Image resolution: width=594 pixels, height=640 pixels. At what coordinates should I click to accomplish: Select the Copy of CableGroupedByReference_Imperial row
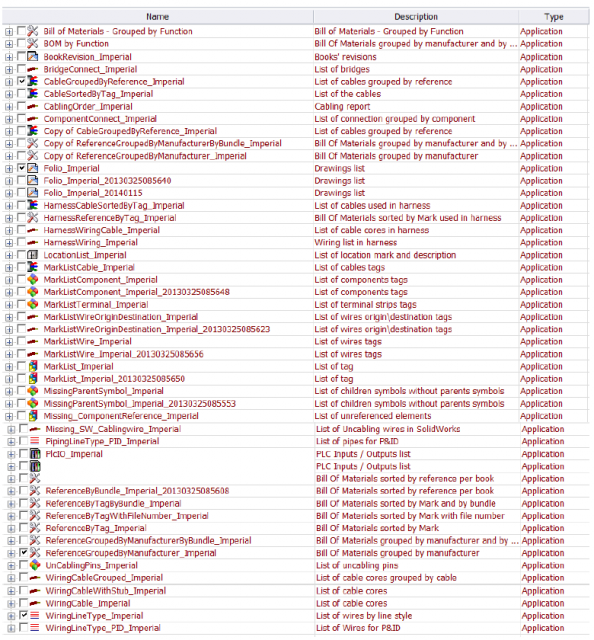(296, 131)
